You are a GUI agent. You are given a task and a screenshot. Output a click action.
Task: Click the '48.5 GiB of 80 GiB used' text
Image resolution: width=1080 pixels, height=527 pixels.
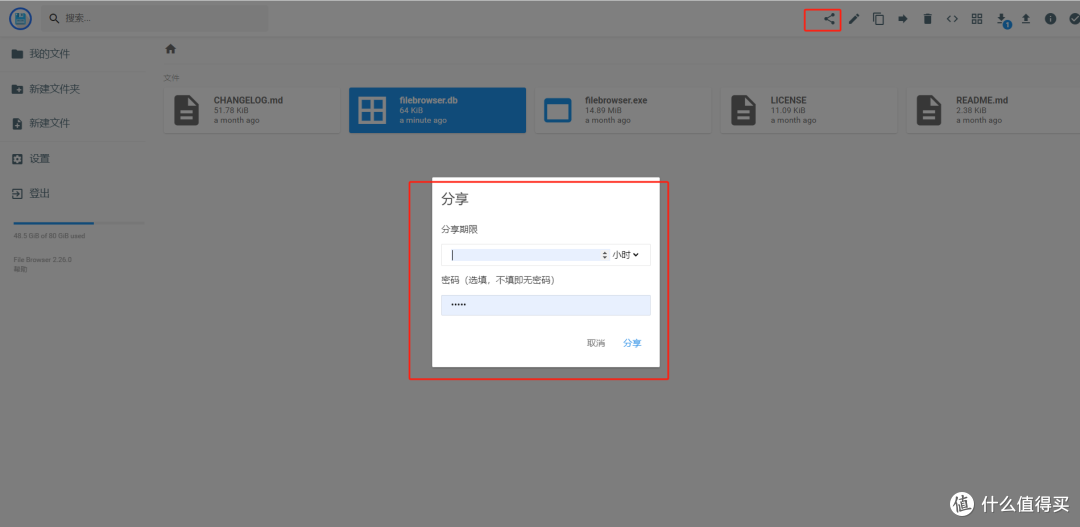pos(50,236)
